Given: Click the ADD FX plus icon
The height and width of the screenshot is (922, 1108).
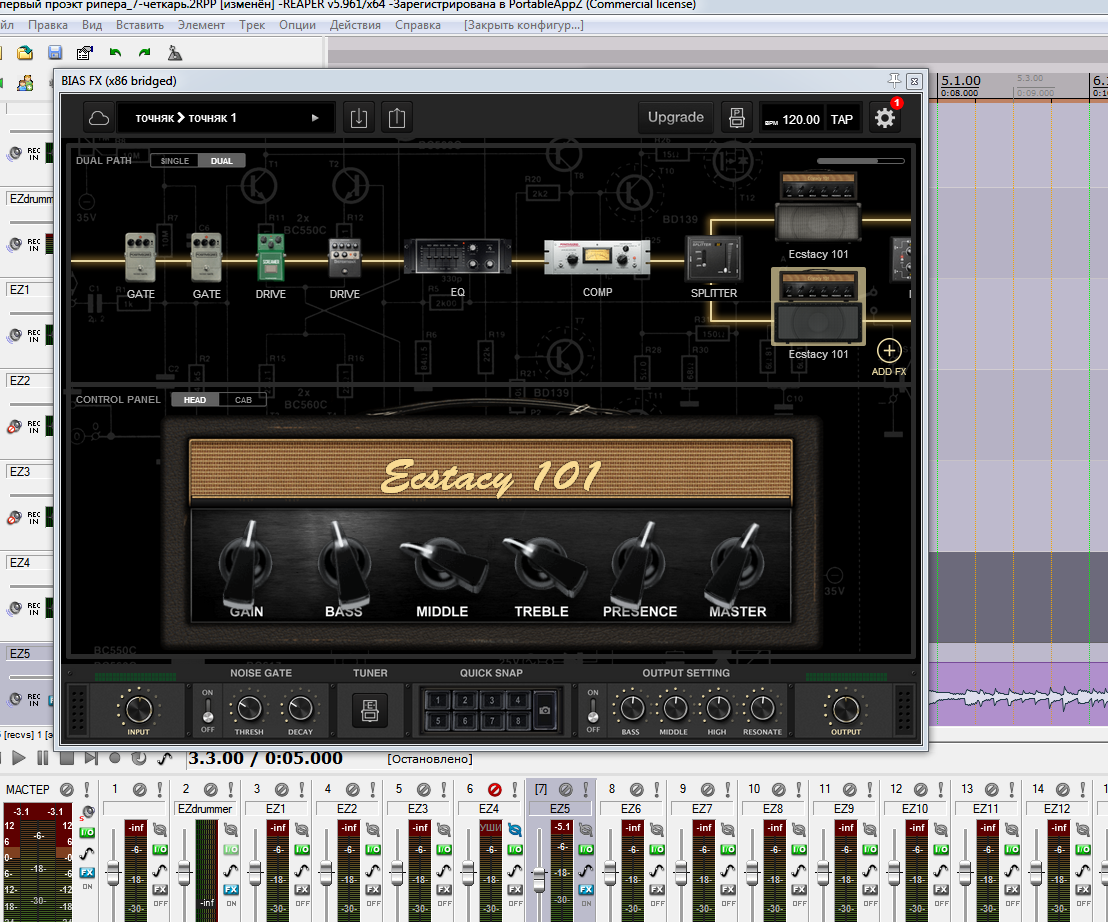Looking at the screenshot, I should 889,351.
